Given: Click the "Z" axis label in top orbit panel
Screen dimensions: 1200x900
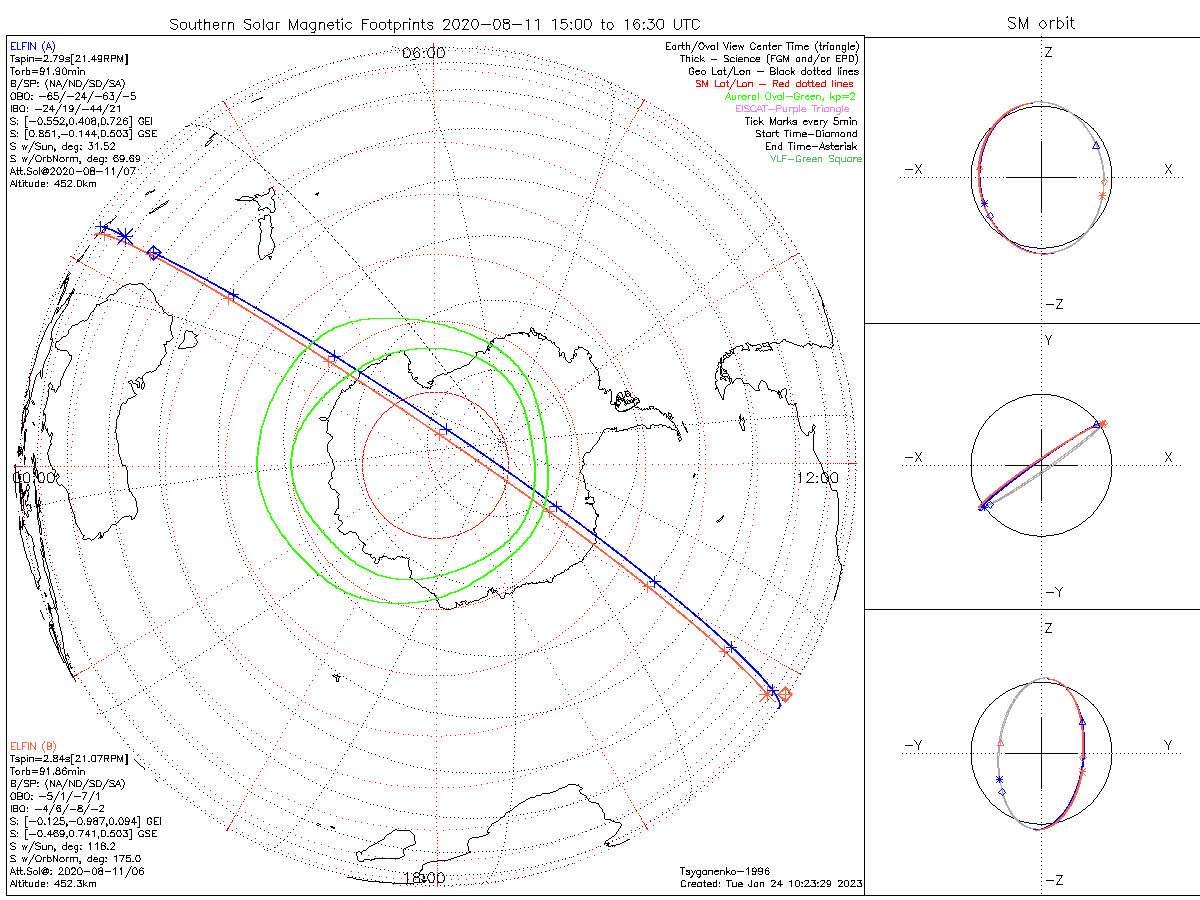Looking at the screenshot, I should coord(1048,52).
